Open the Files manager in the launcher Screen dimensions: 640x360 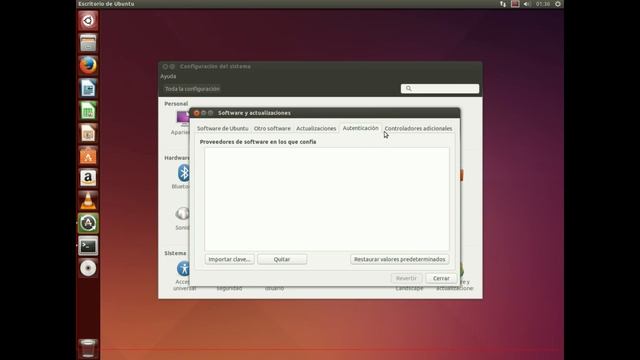[88, 43]
